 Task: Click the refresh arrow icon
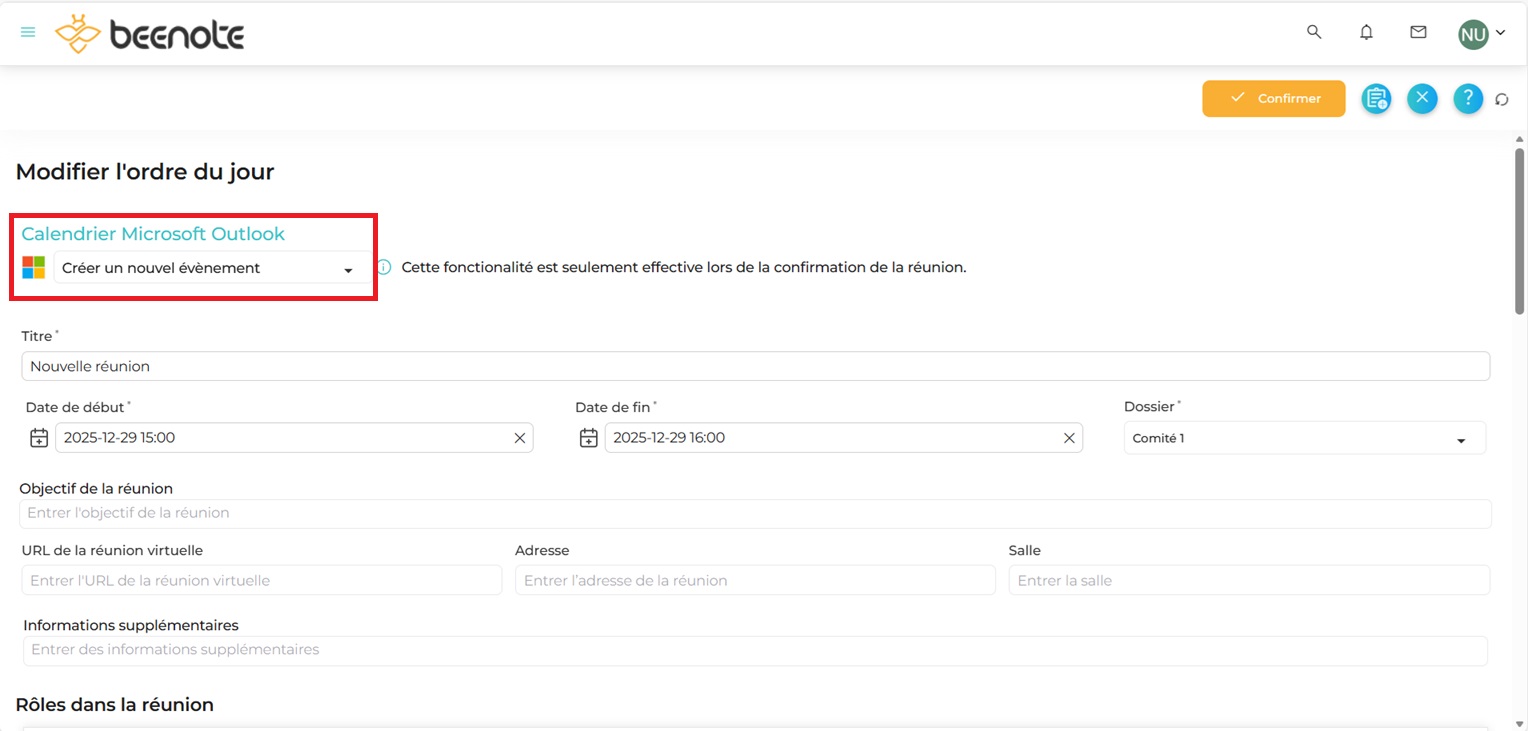[x=1501, y=99]
